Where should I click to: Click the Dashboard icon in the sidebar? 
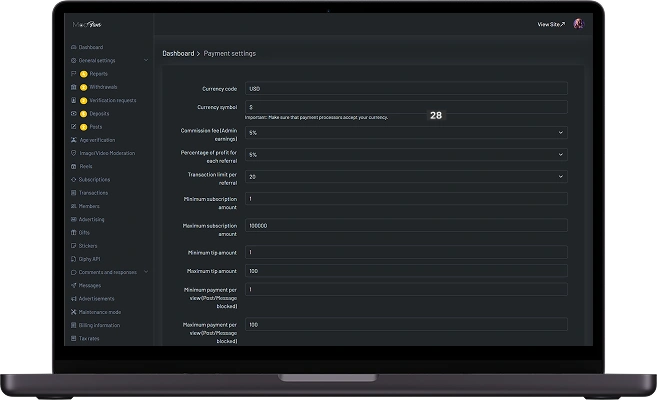(x=74, y=47)
